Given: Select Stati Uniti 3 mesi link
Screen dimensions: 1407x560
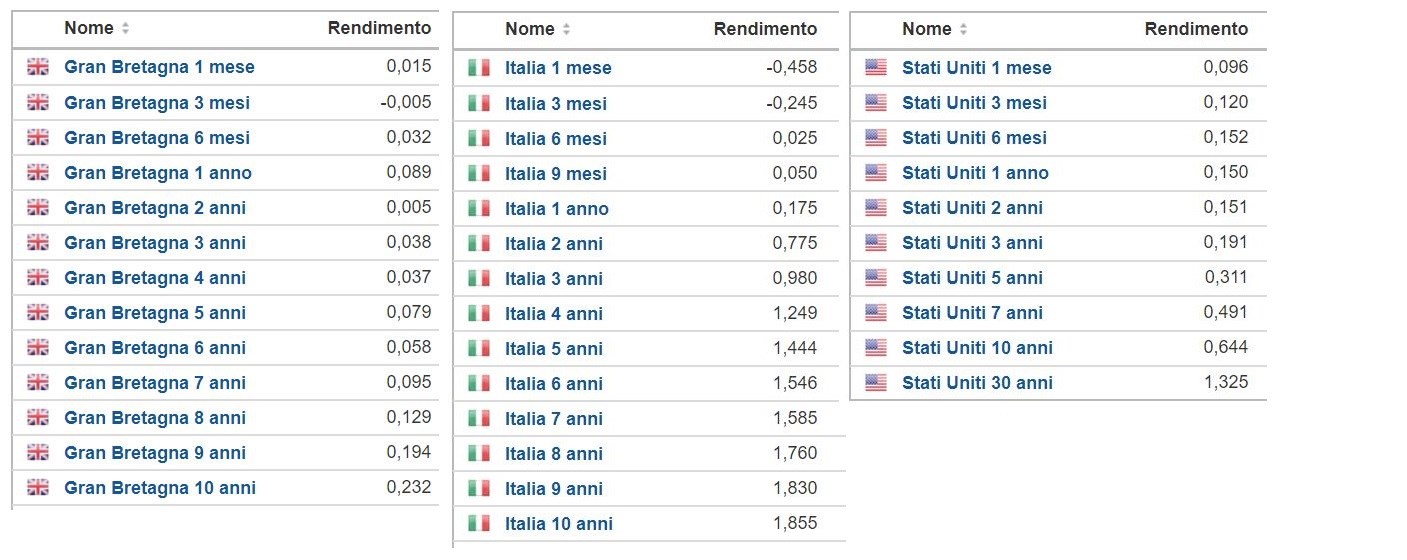Looking at the screenshot, I should tap(974, 103).
